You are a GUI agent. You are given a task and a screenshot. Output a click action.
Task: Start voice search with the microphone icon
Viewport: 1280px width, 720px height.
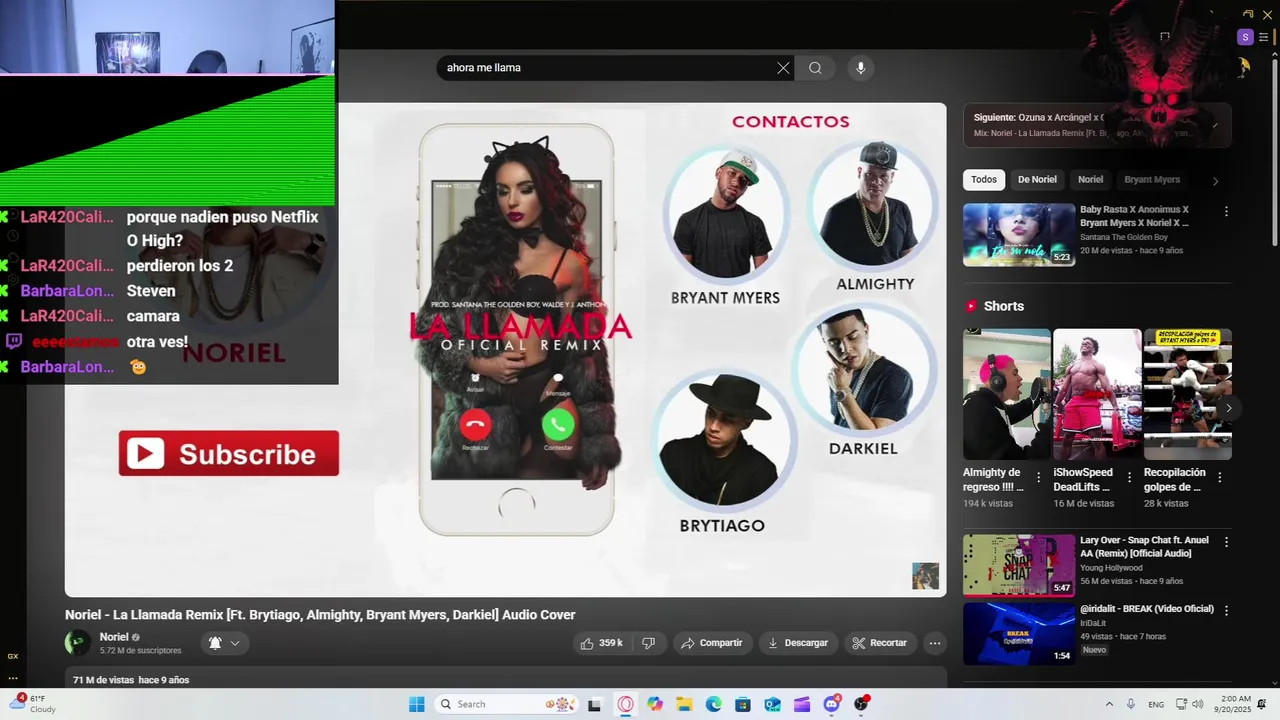pos(860,68)
